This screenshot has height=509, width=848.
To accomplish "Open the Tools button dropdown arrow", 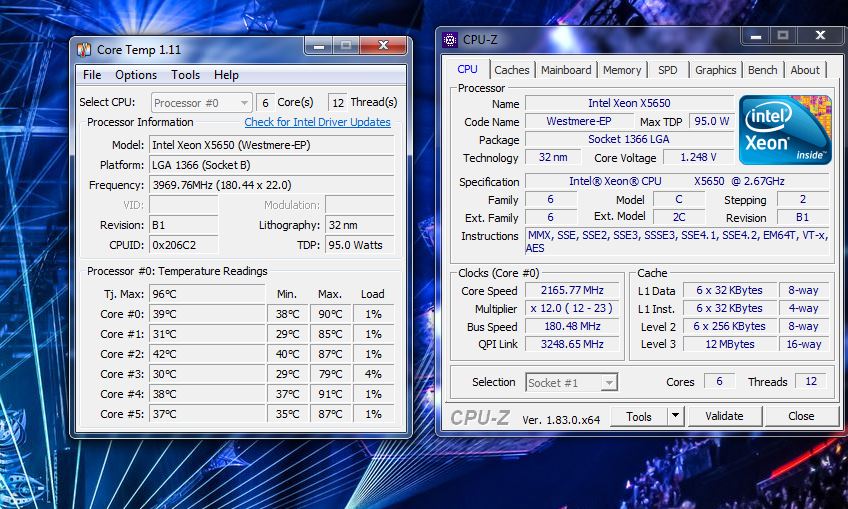I will pyautogui.click(x=675, y=417).
